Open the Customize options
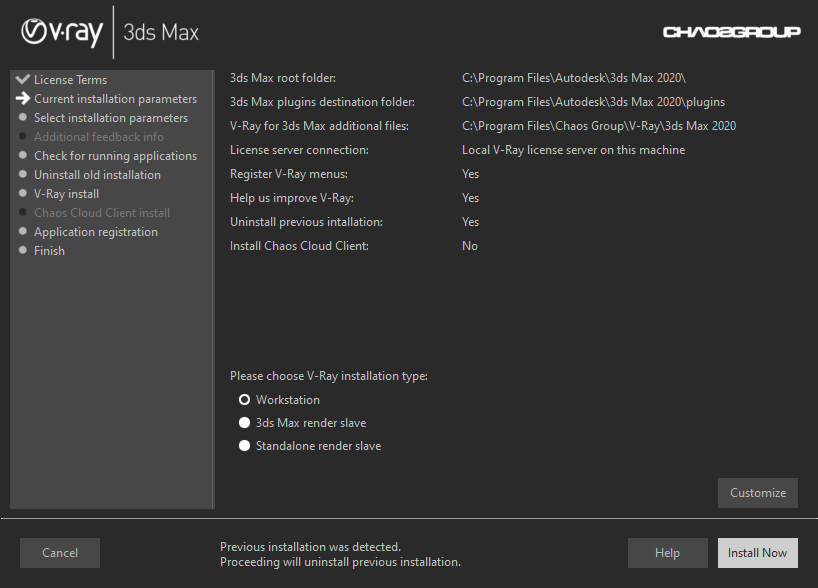This screenshot has height=588, width=818. pyautogui.click(x=757, y=492)
